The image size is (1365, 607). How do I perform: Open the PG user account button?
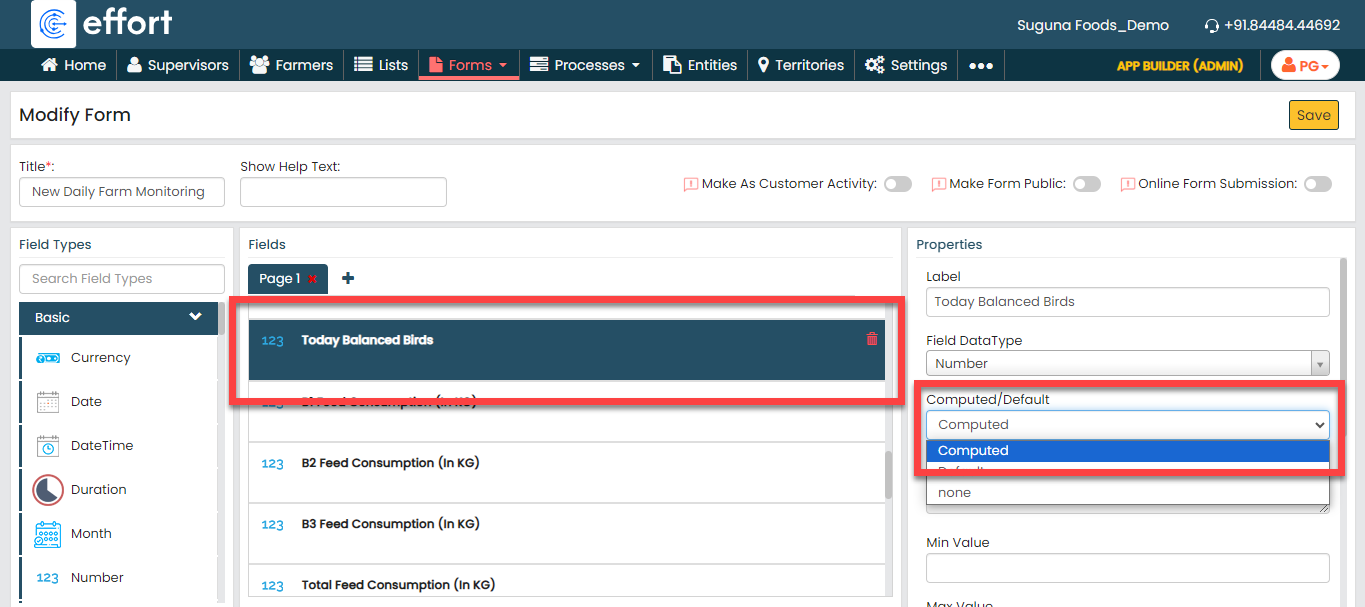1304,65
